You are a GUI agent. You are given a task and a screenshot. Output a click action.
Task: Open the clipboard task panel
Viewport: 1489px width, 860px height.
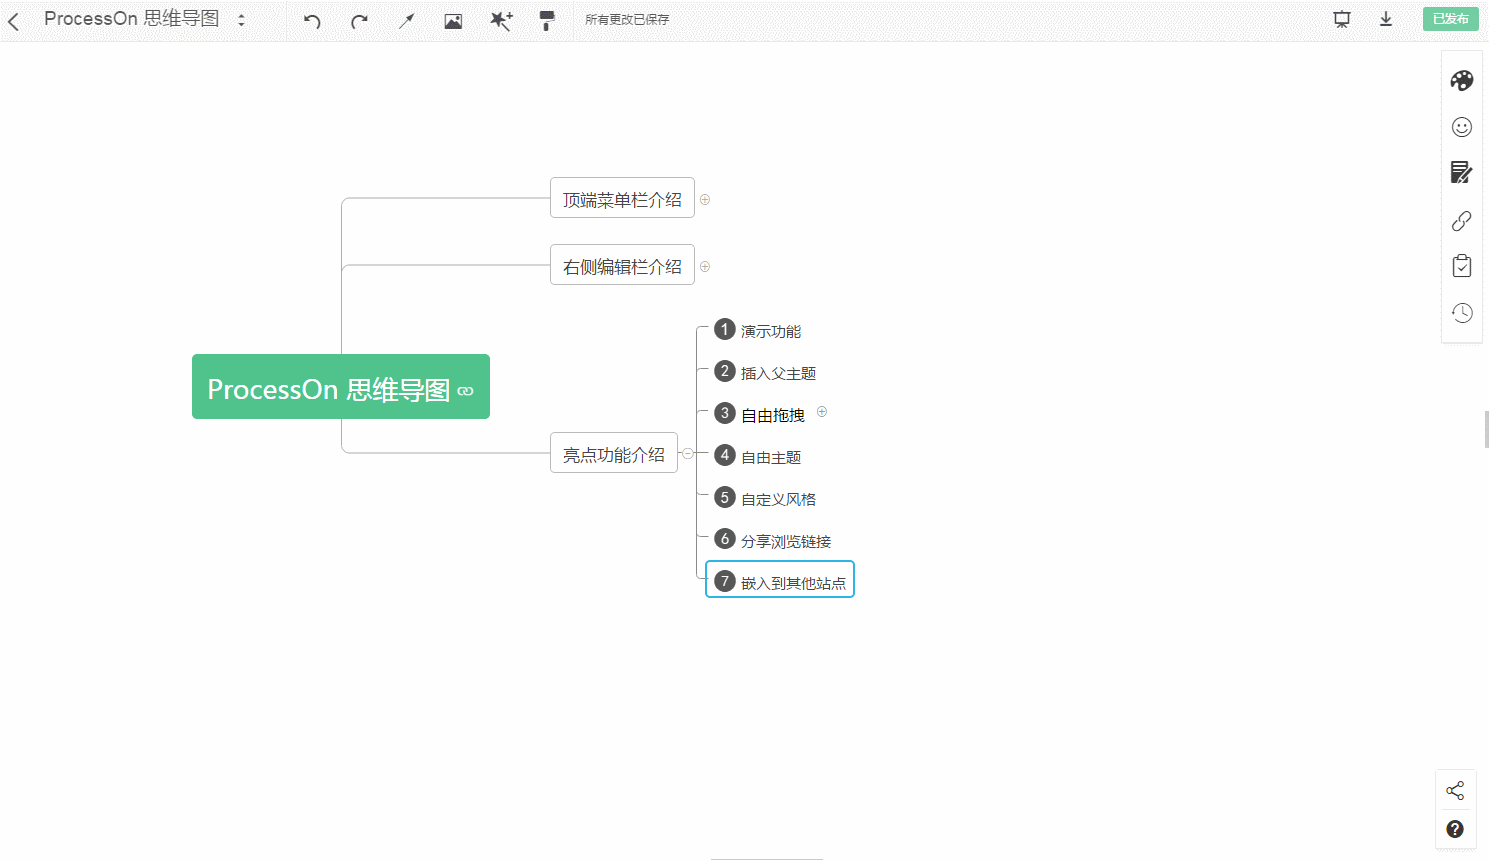(1461, 265)
